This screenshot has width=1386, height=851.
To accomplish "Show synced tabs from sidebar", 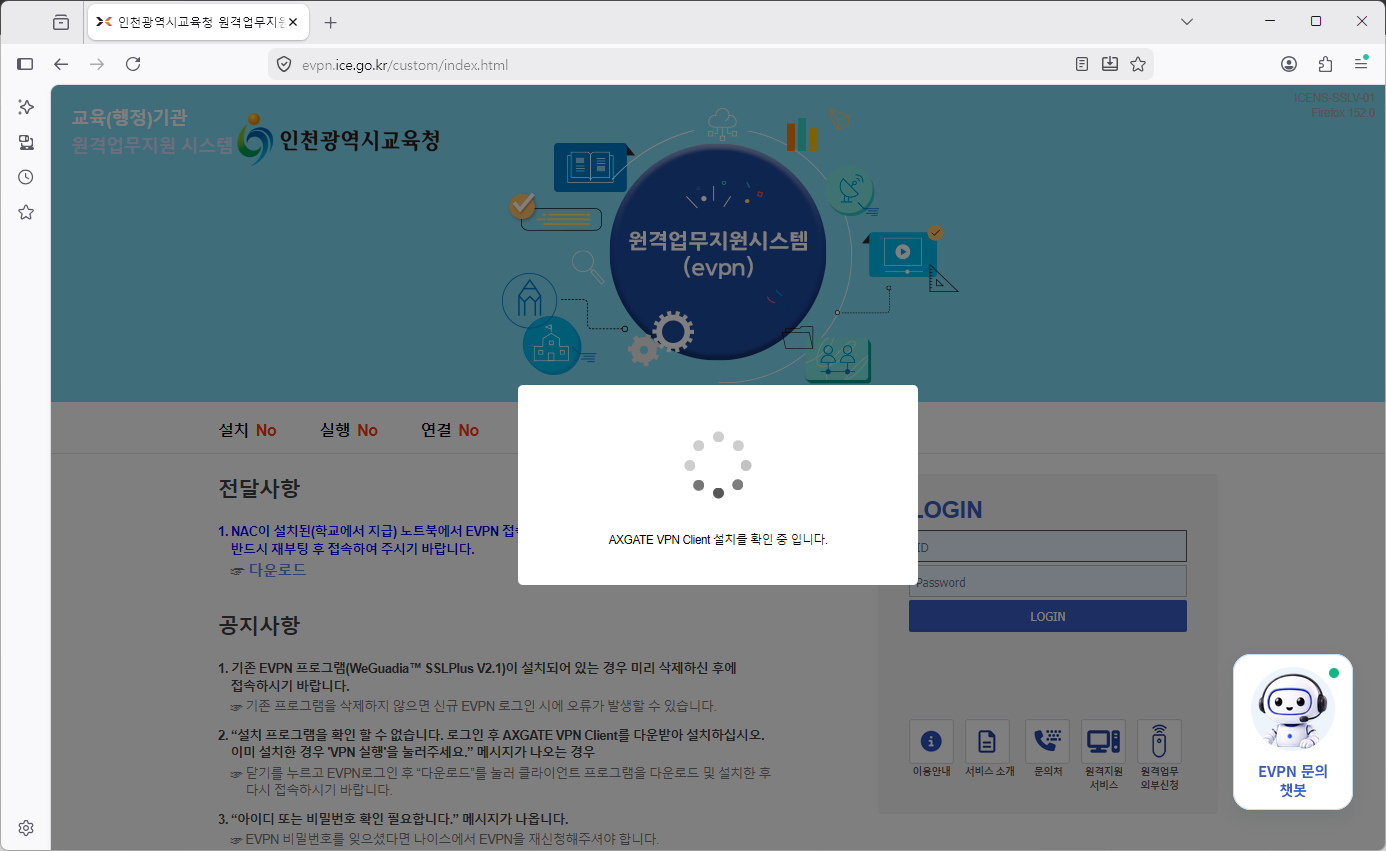I will (x=26, y=142).
